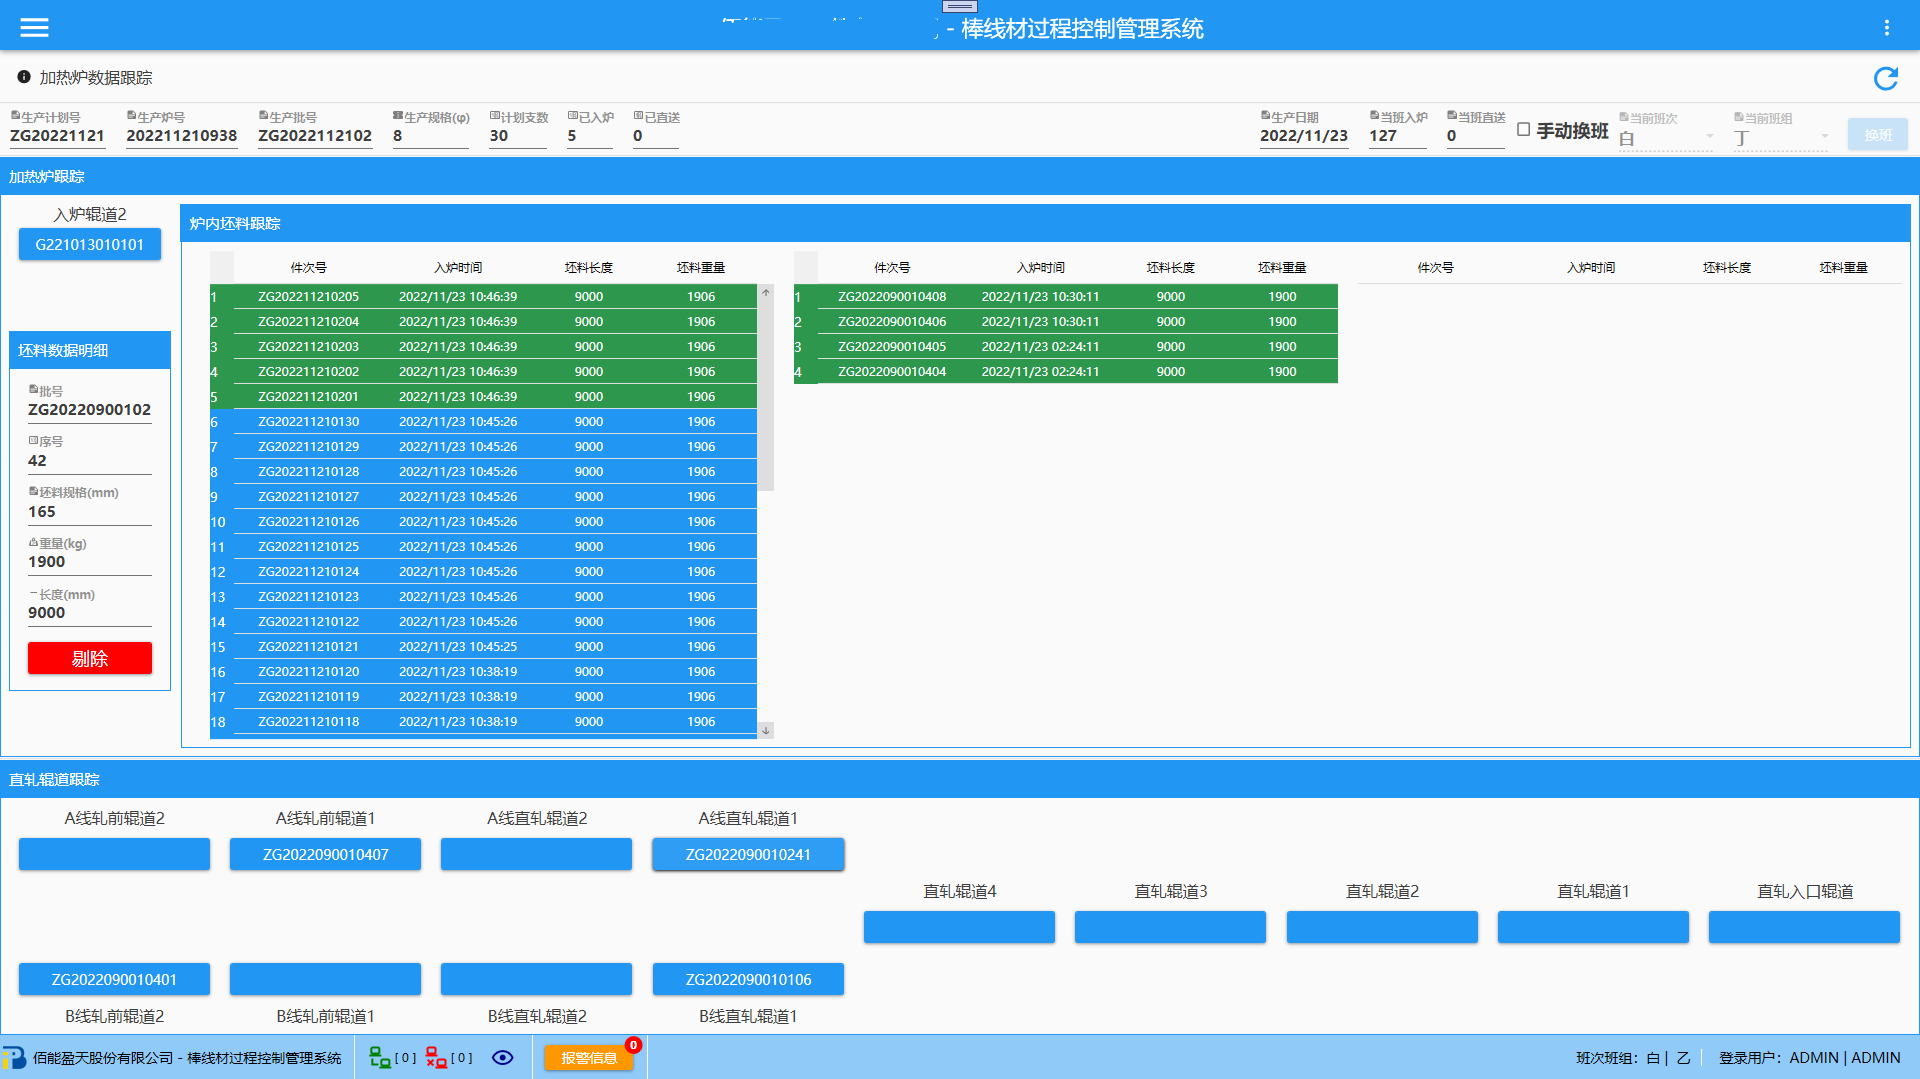Click the 直轧辊道跟踪 section header
Image resolution: width=1920 pixels, height=1079 pixels.
point(960,779)
